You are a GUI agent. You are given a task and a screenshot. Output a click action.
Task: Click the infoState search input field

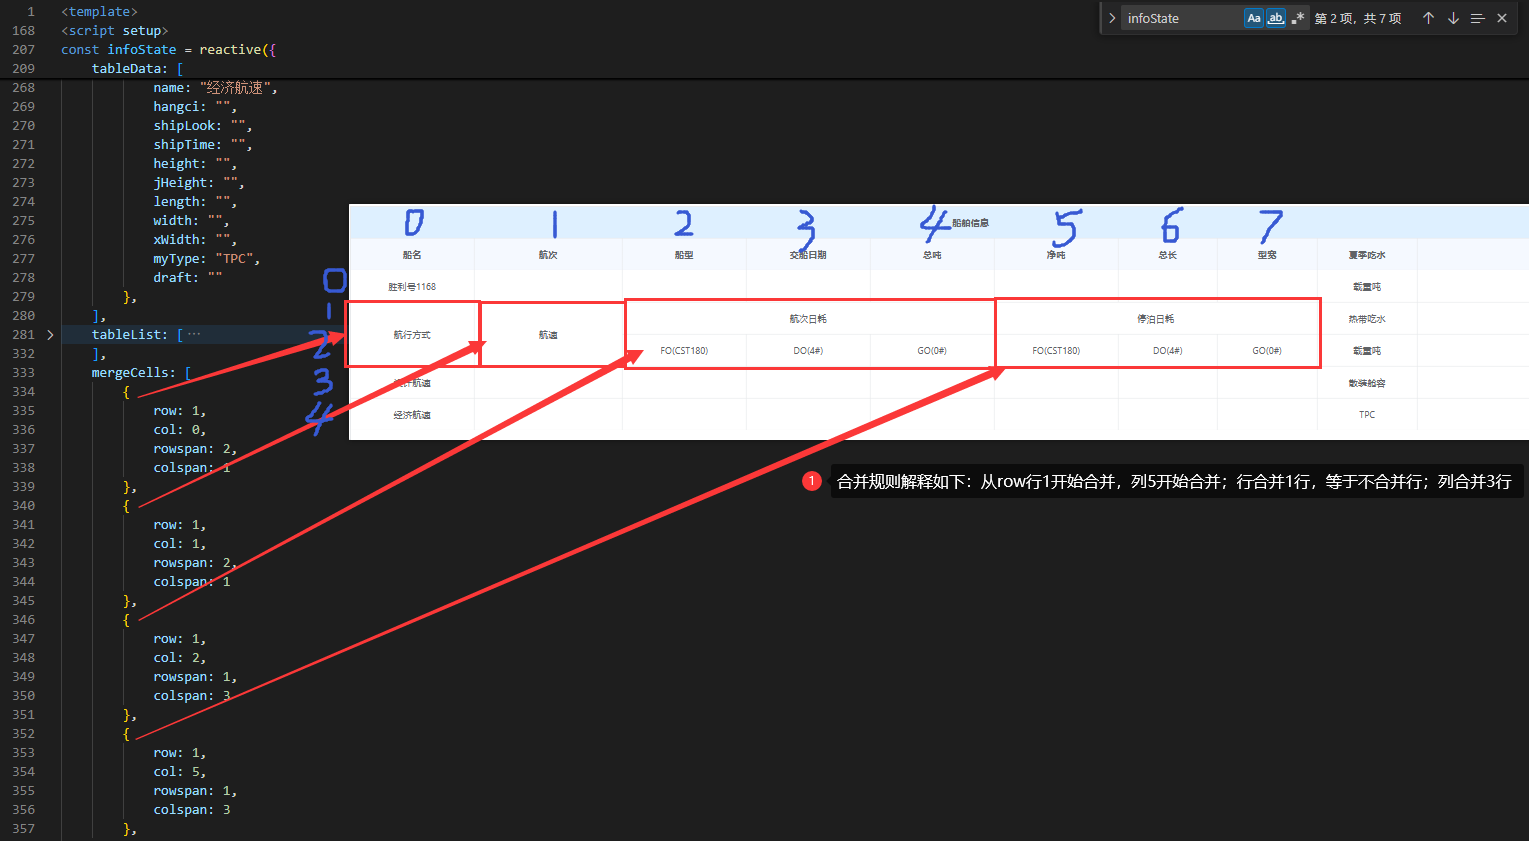pos(1181,18)
